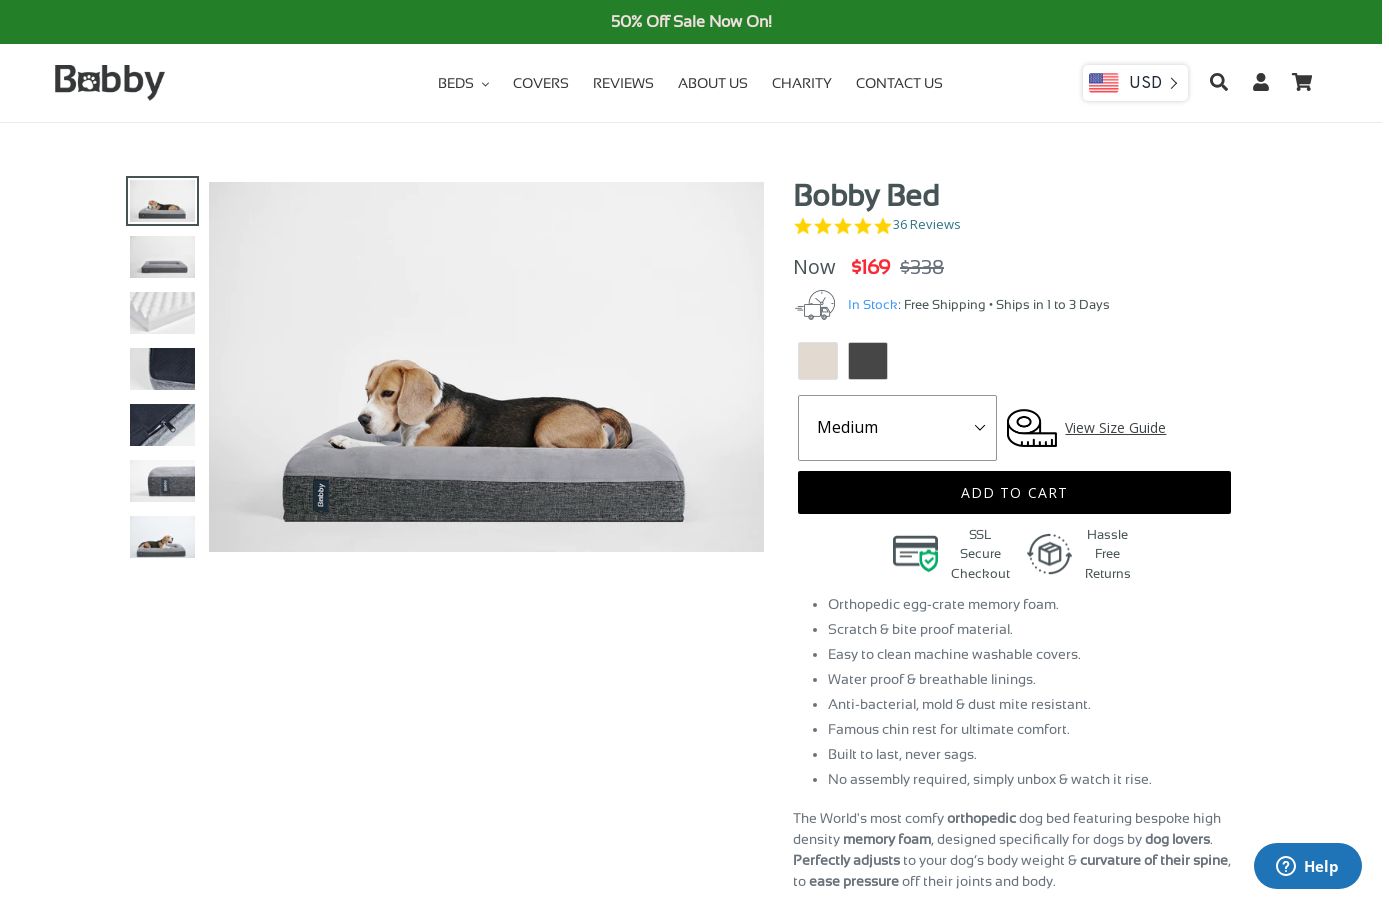Expand the BEDS menu dropdown
Image resolution: width=1389 pixels, height=902 pixels.
click(x=463, y=83)
